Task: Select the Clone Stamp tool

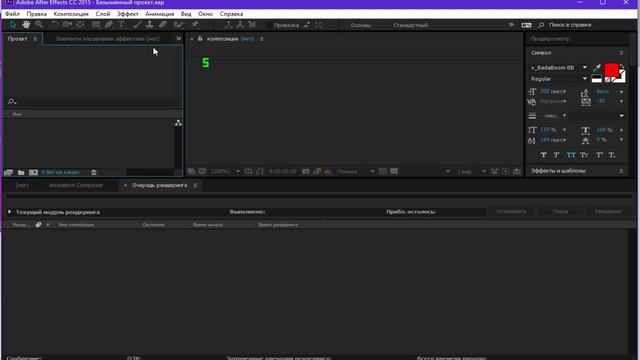Action: [x=150, y=25]
